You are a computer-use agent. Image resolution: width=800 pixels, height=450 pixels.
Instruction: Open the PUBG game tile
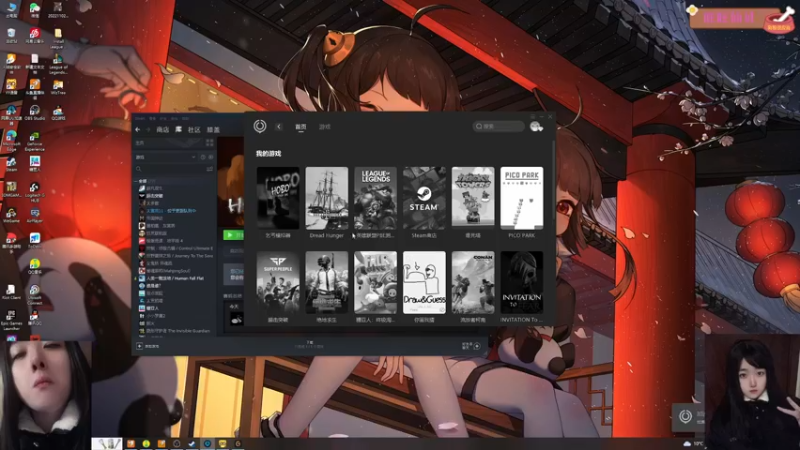pyautogui.click(x=327, y=282)
